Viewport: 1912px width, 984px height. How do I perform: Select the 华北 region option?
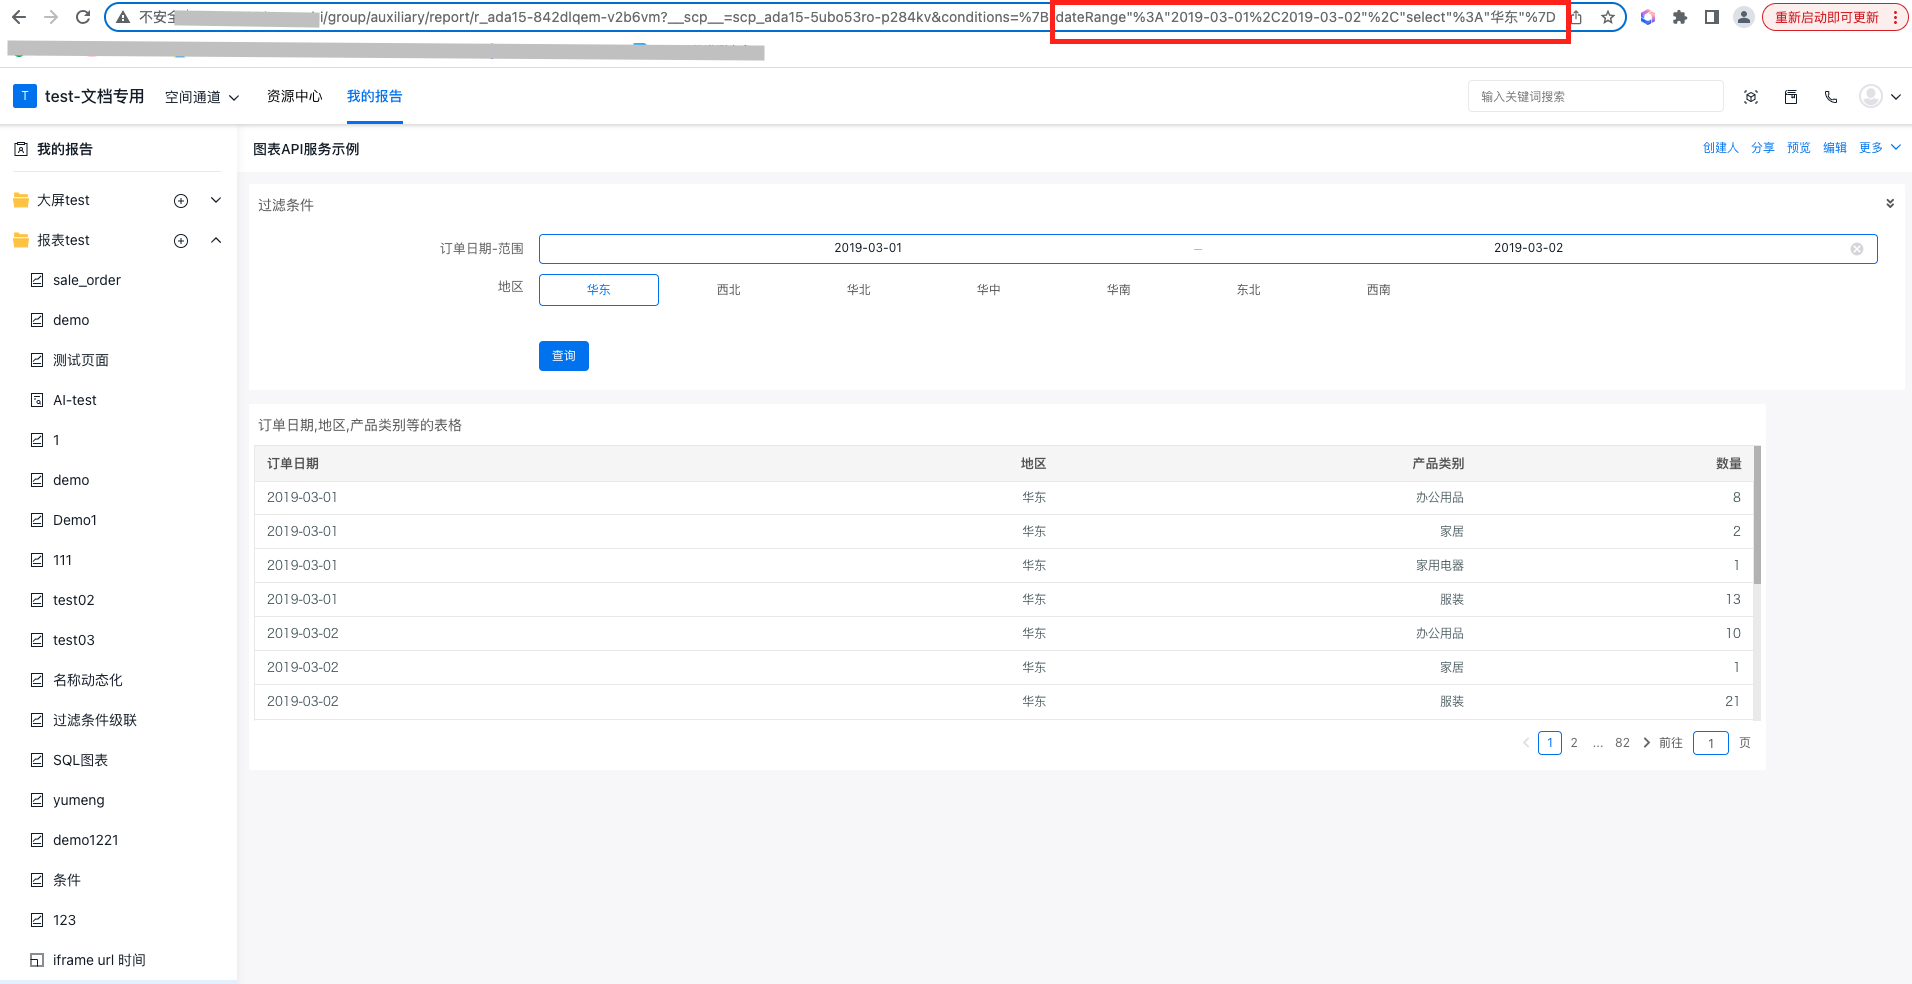pos(859,290)
